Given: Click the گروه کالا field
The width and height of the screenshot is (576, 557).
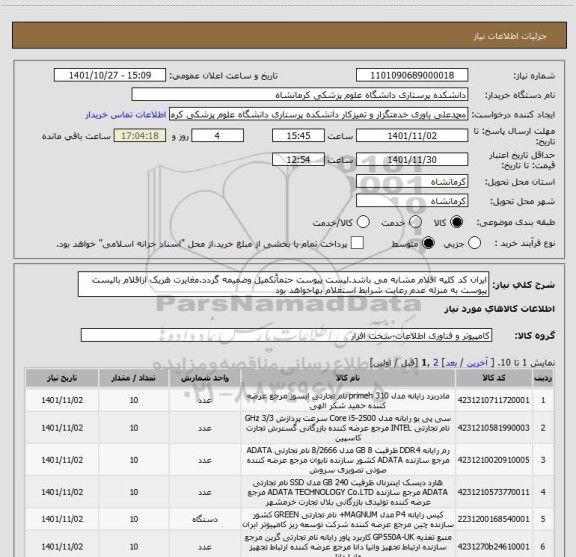Looking at the screenshot, I should tap(286, 335).
